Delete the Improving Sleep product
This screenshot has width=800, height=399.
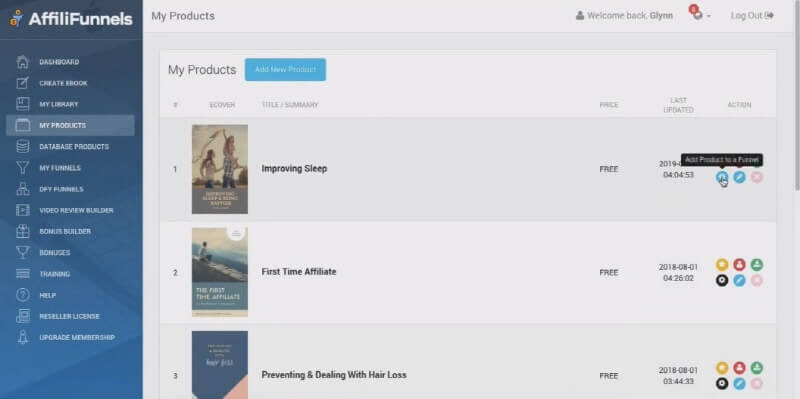pos(757,177)
